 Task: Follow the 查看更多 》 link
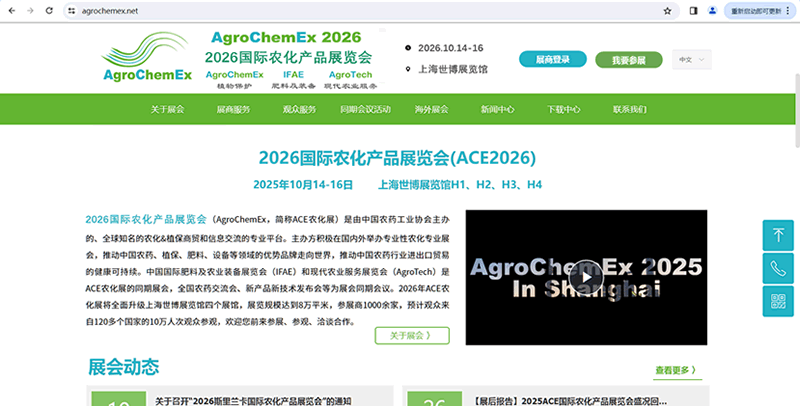675,370
